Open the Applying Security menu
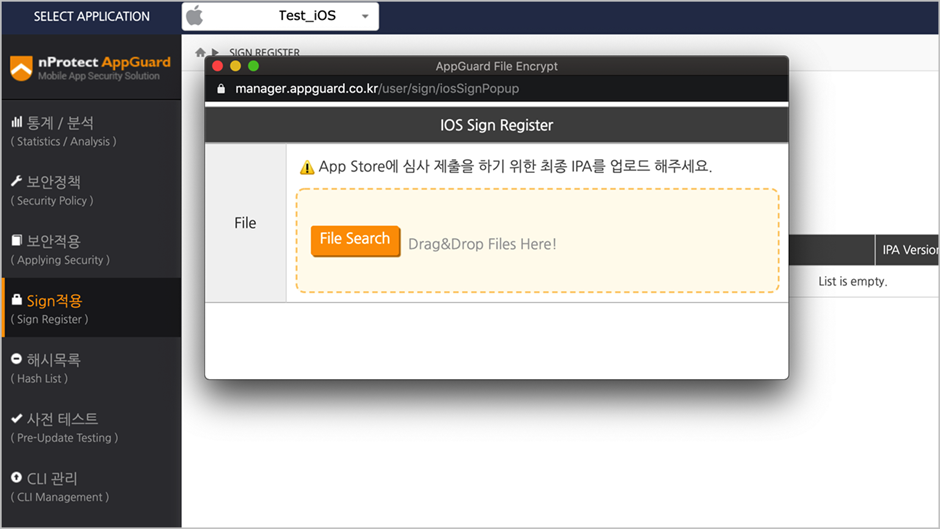The width and height of the screenshot is (940, 529). [x=91, y=250]
